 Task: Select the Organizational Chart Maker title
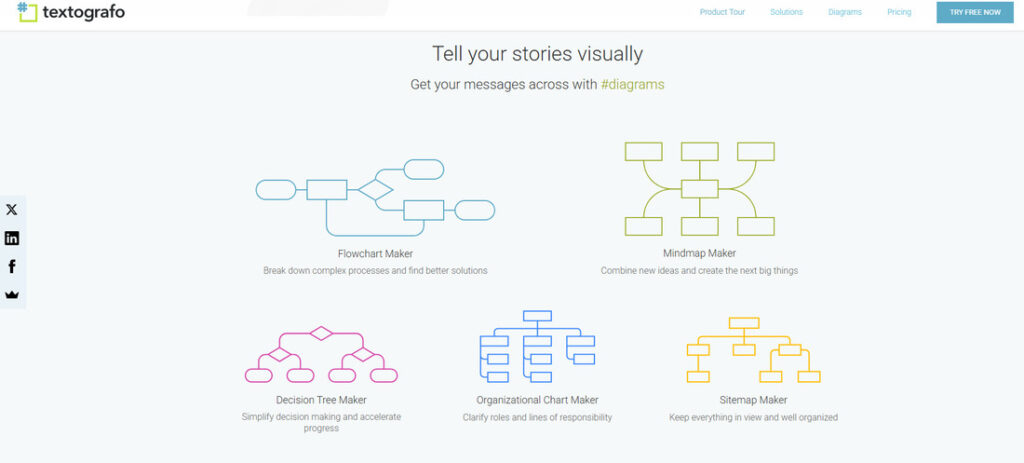(537, 400)
